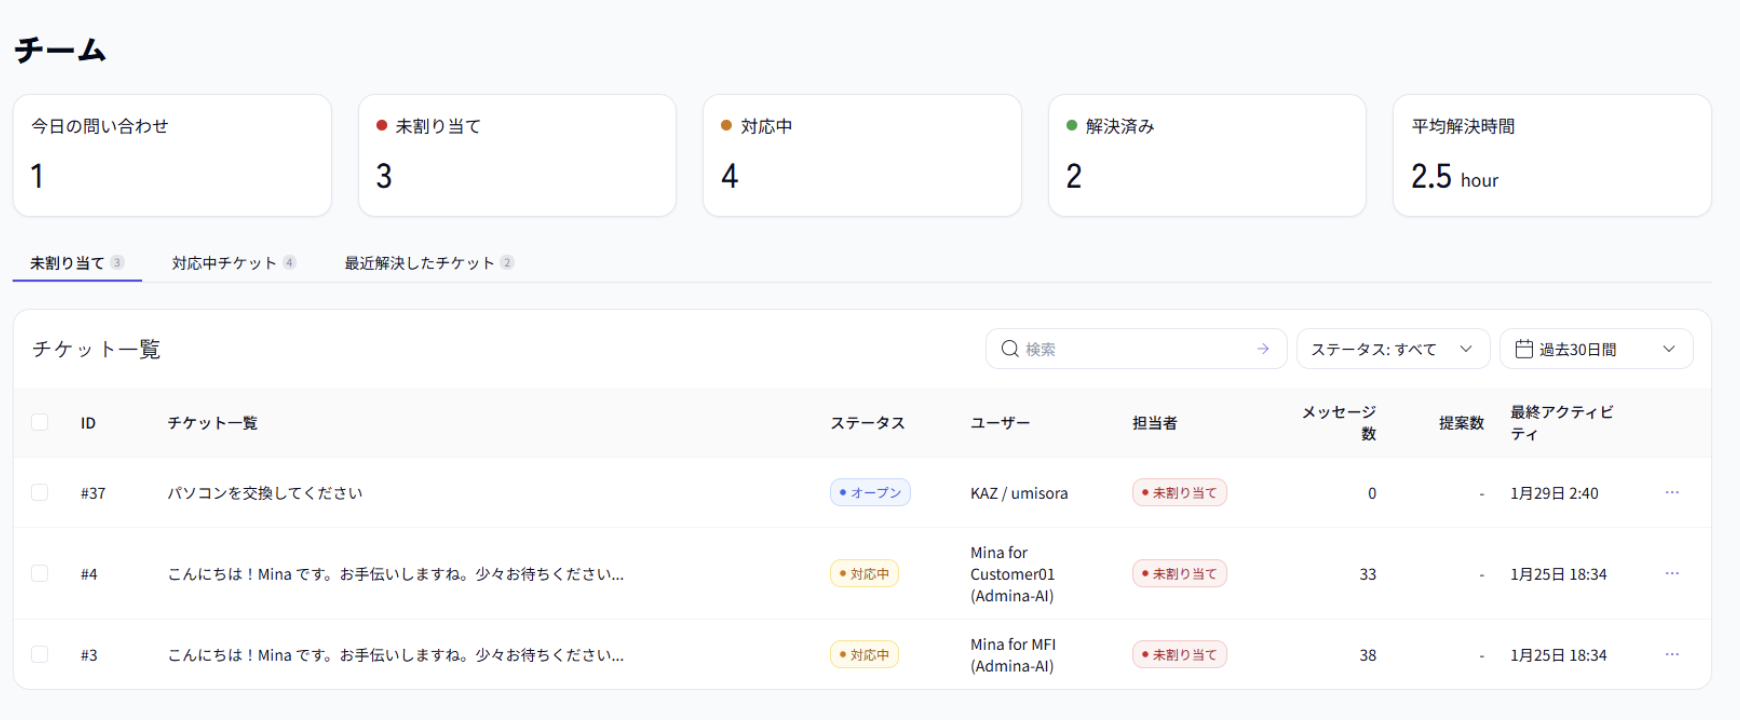Click user Mina for MFI (Admina-AI)
Image resolution: width=1740 pixels, height=720 pixels.
click(x=1013, y=655)
